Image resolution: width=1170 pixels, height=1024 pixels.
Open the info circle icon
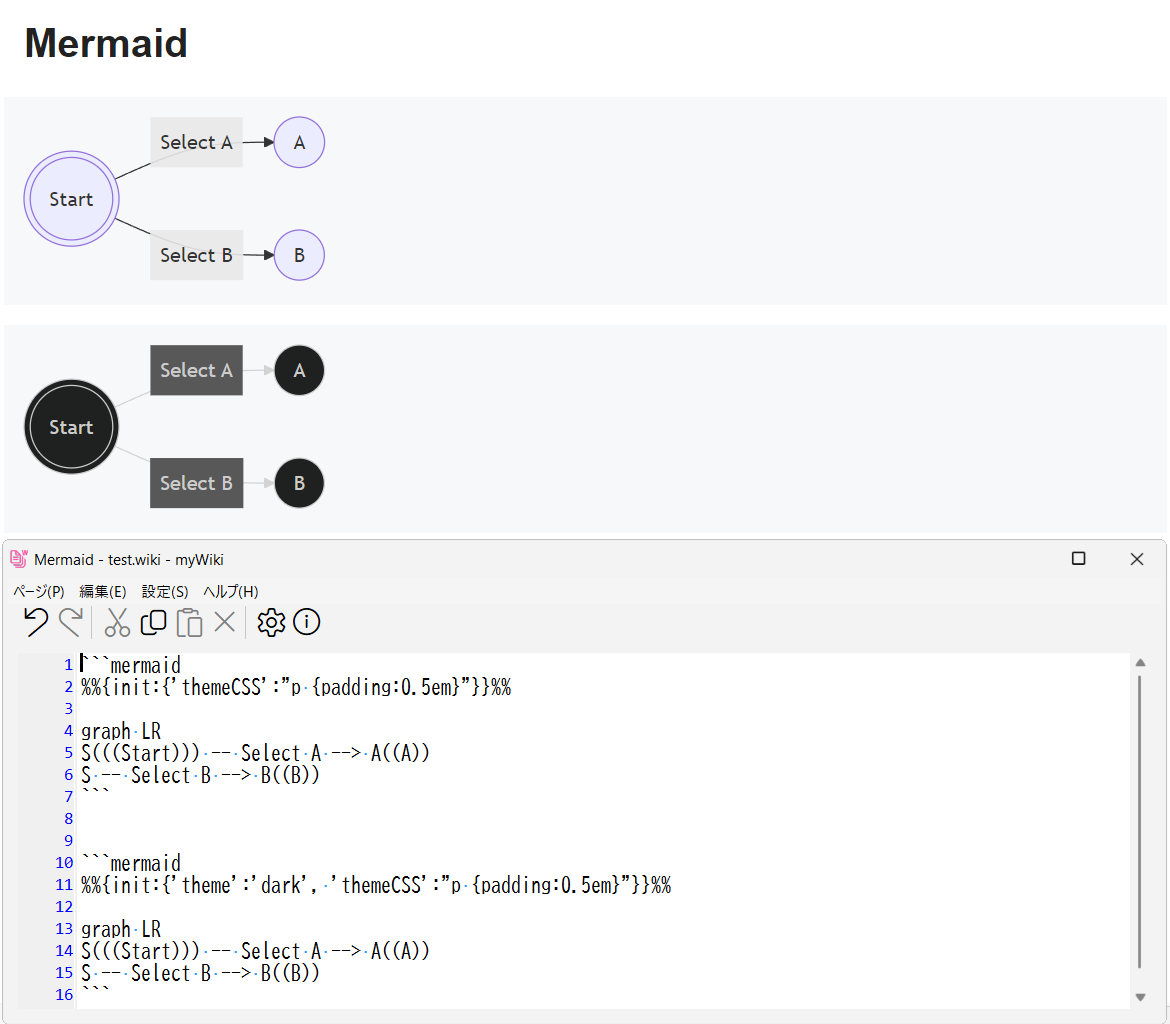pyautogui.click(x=307, y=622)
